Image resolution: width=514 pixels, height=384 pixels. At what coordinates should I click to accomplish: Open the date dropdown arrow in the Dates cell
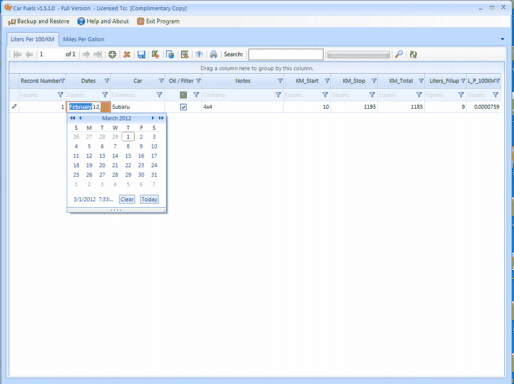click(x=105, y=107)
